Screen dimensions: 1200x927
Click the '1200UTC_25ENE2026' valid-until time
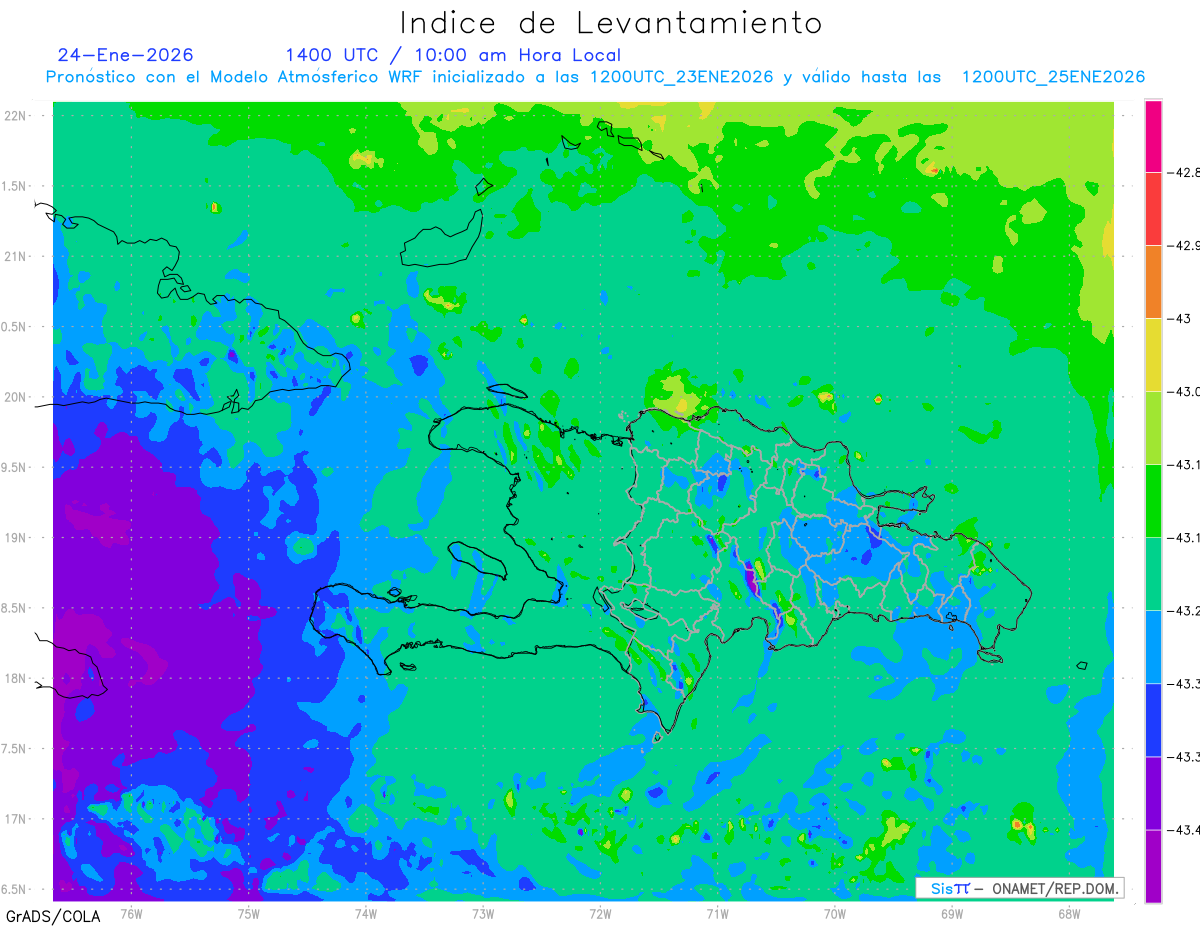[x=1053, y=77]
